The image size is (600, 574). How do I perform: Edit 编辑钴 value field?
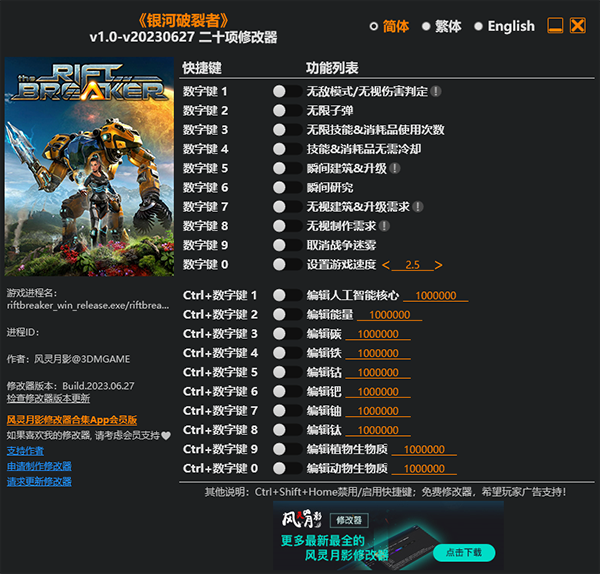(x=378, y=372)
